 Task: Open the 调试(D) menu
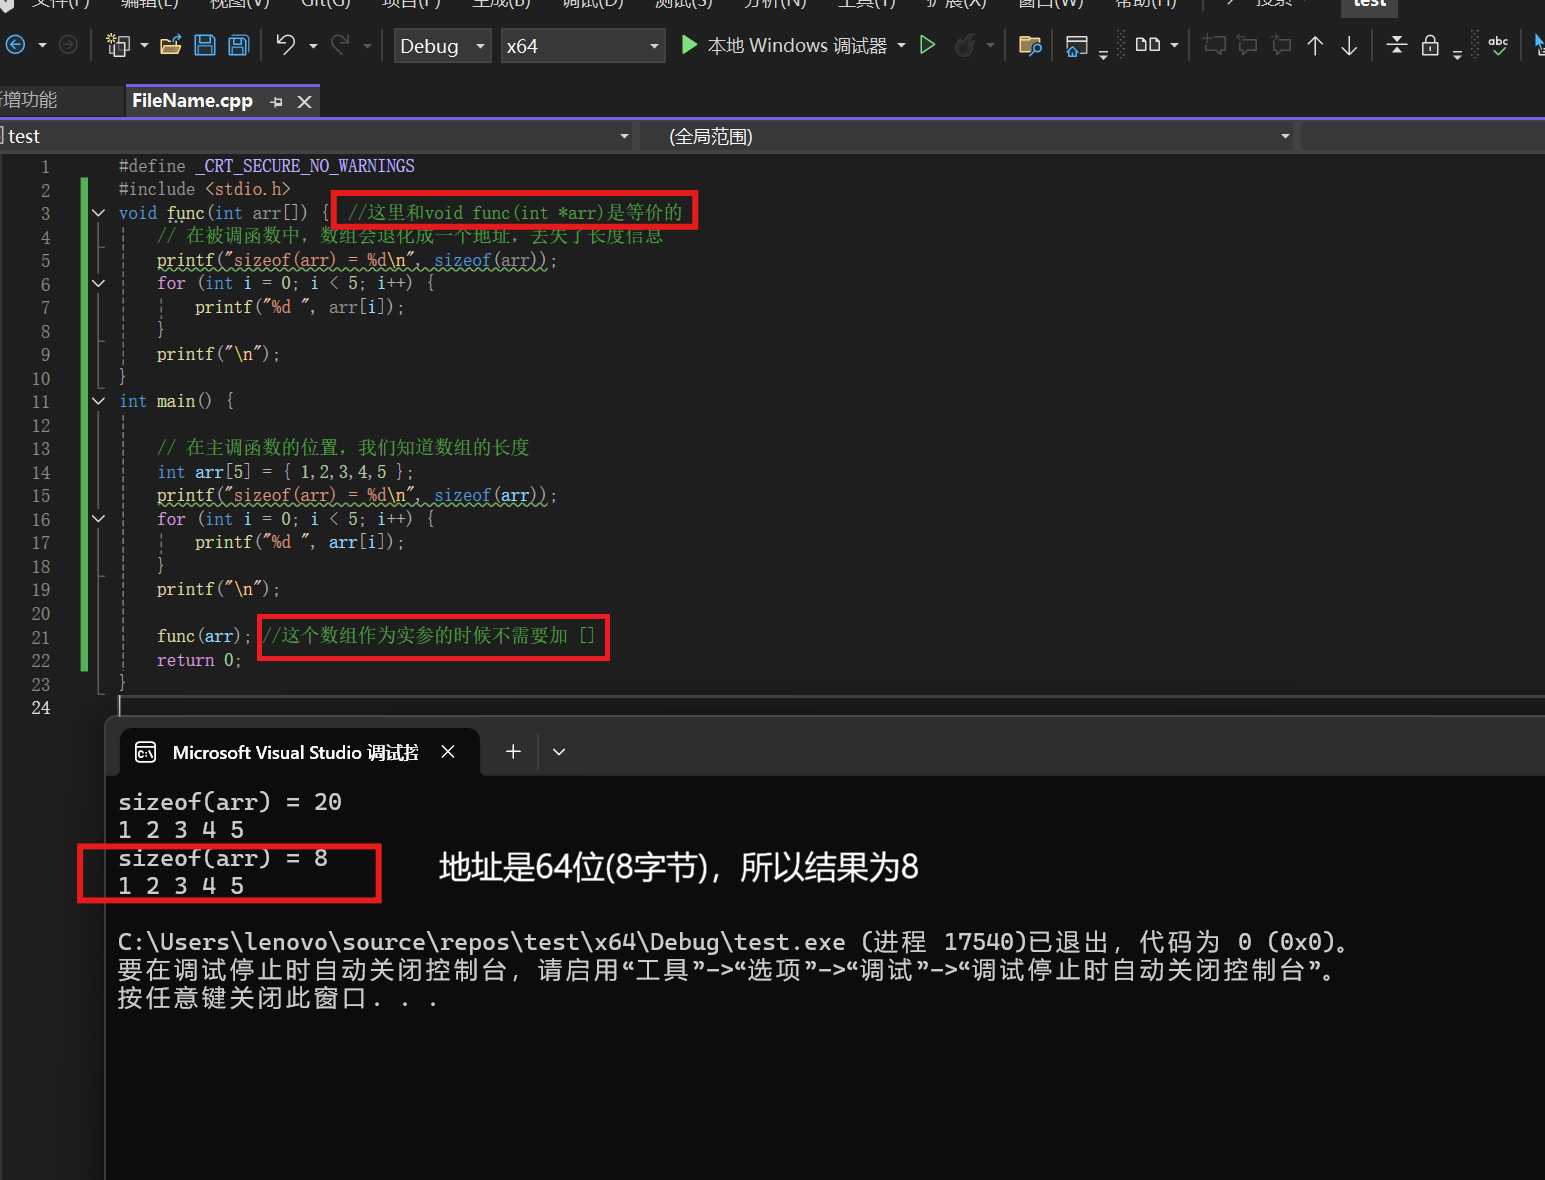(x=592, y=5)
